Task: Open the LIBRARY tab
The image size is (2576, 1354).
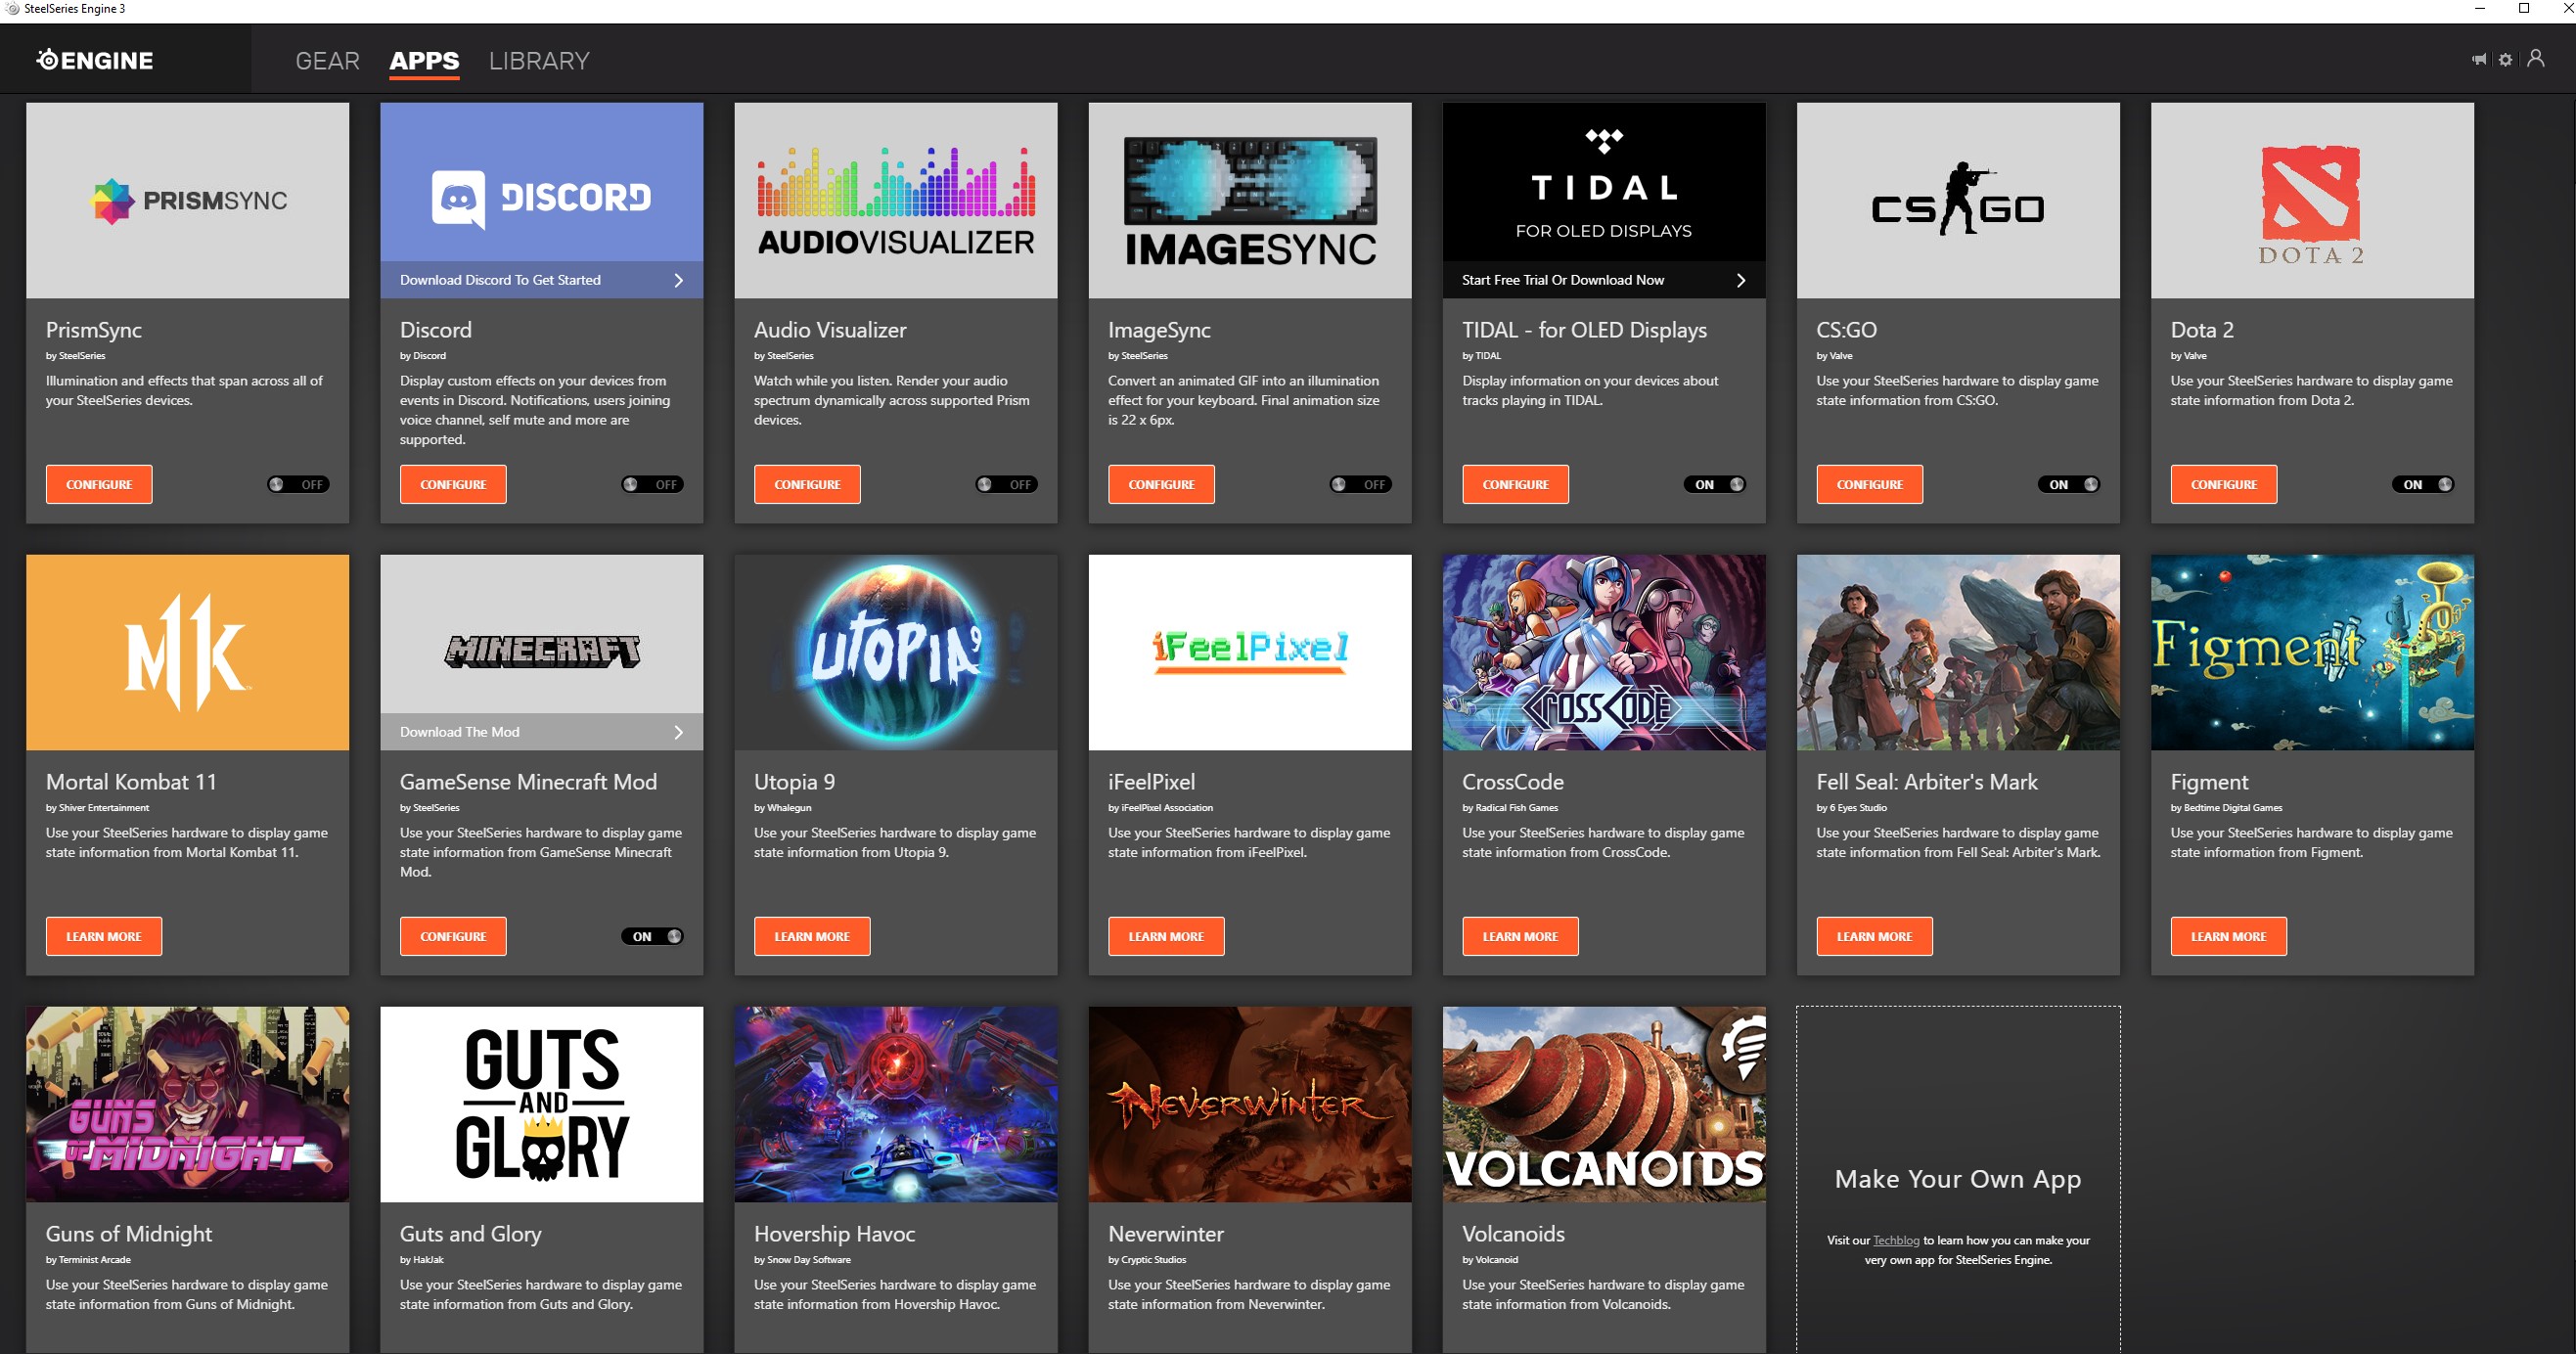Action: [539, 61]
